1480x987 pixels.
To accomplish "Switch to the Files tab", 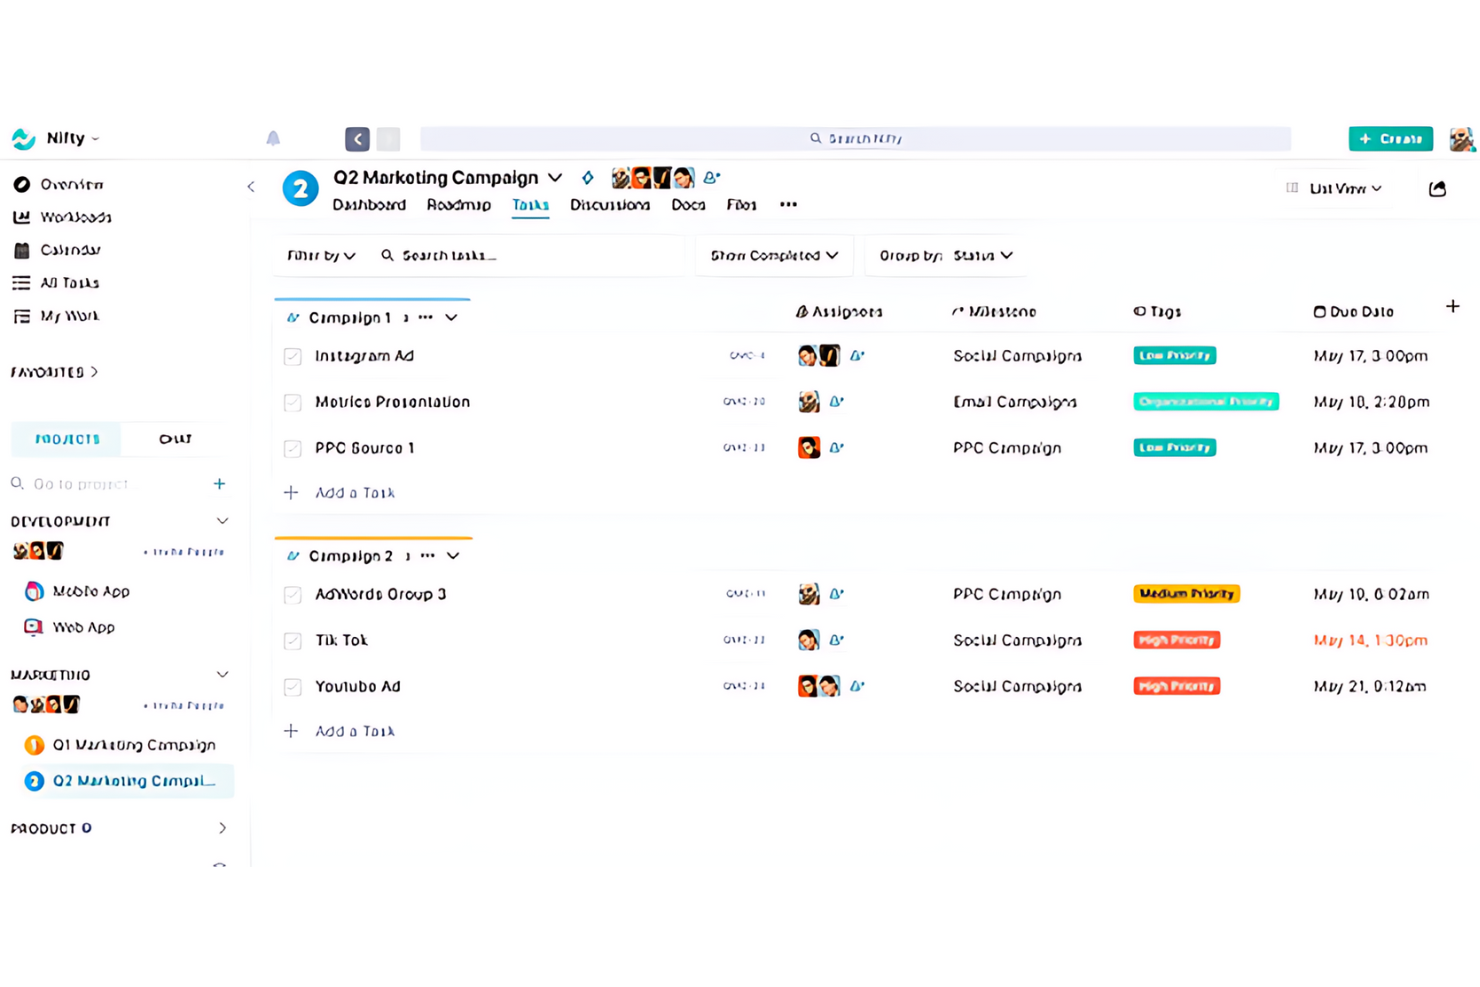I will pyautogui.click(x=741, y=205).
